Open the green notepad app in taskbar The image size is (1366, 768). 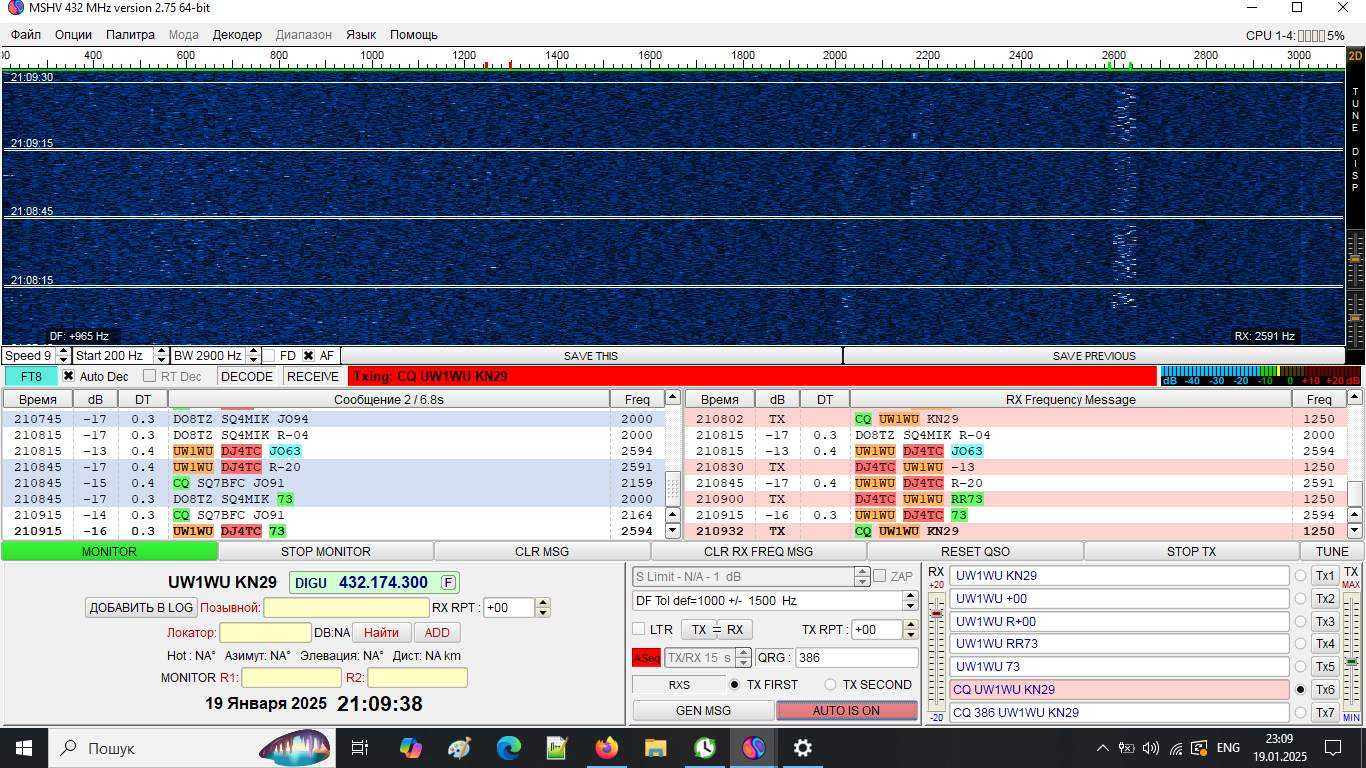[557, 748]
